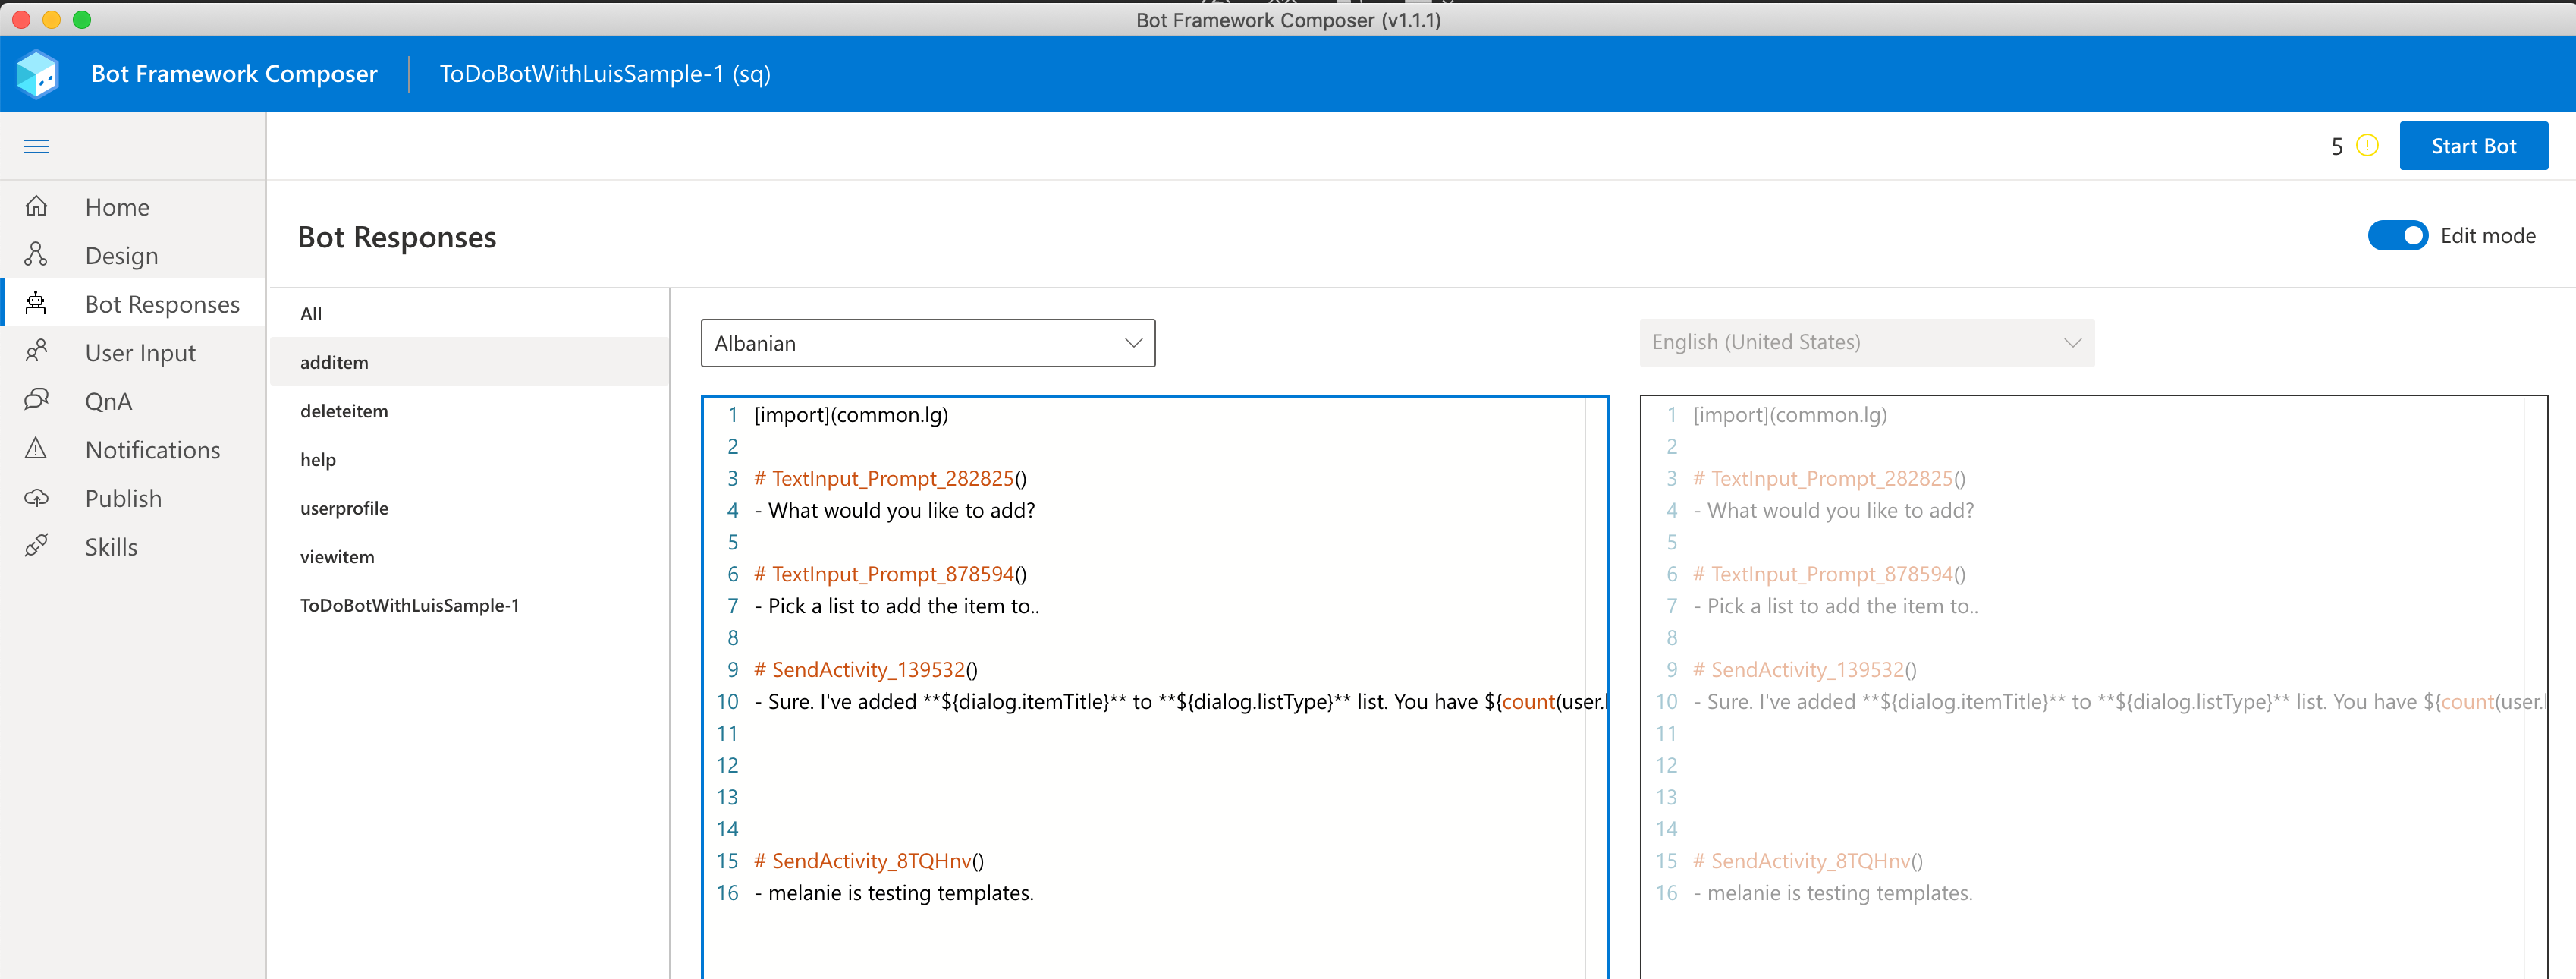2576x979 pixels.
Task: Click the project name ToDoBotWithLuisSample-1 (sq)
Action: (605, 74)
